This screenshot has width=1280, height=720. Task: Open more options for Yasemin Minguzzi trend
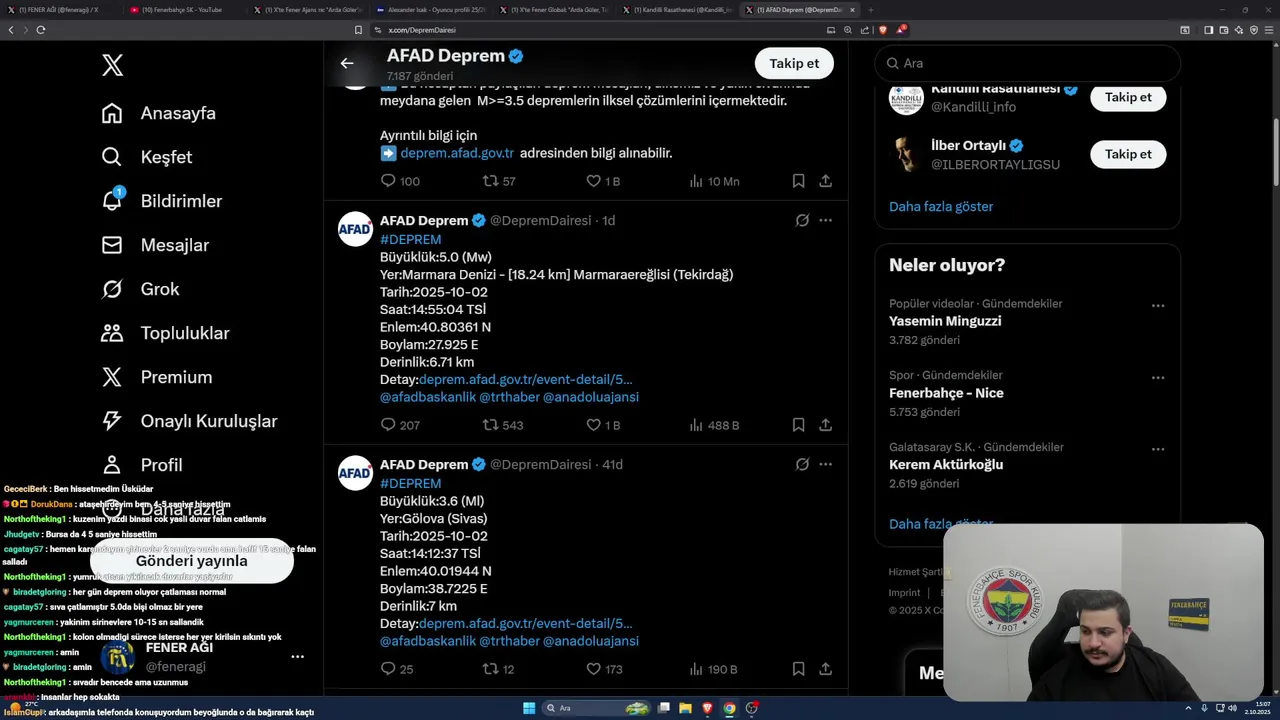[1157, 306]
